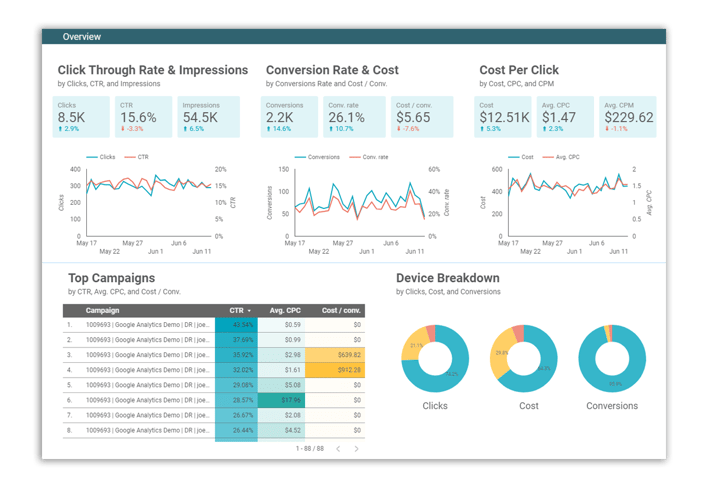The height and width of the screenshot is (488, 708).
Task: Select campaign name in table row 4
Action: [148, 370]
